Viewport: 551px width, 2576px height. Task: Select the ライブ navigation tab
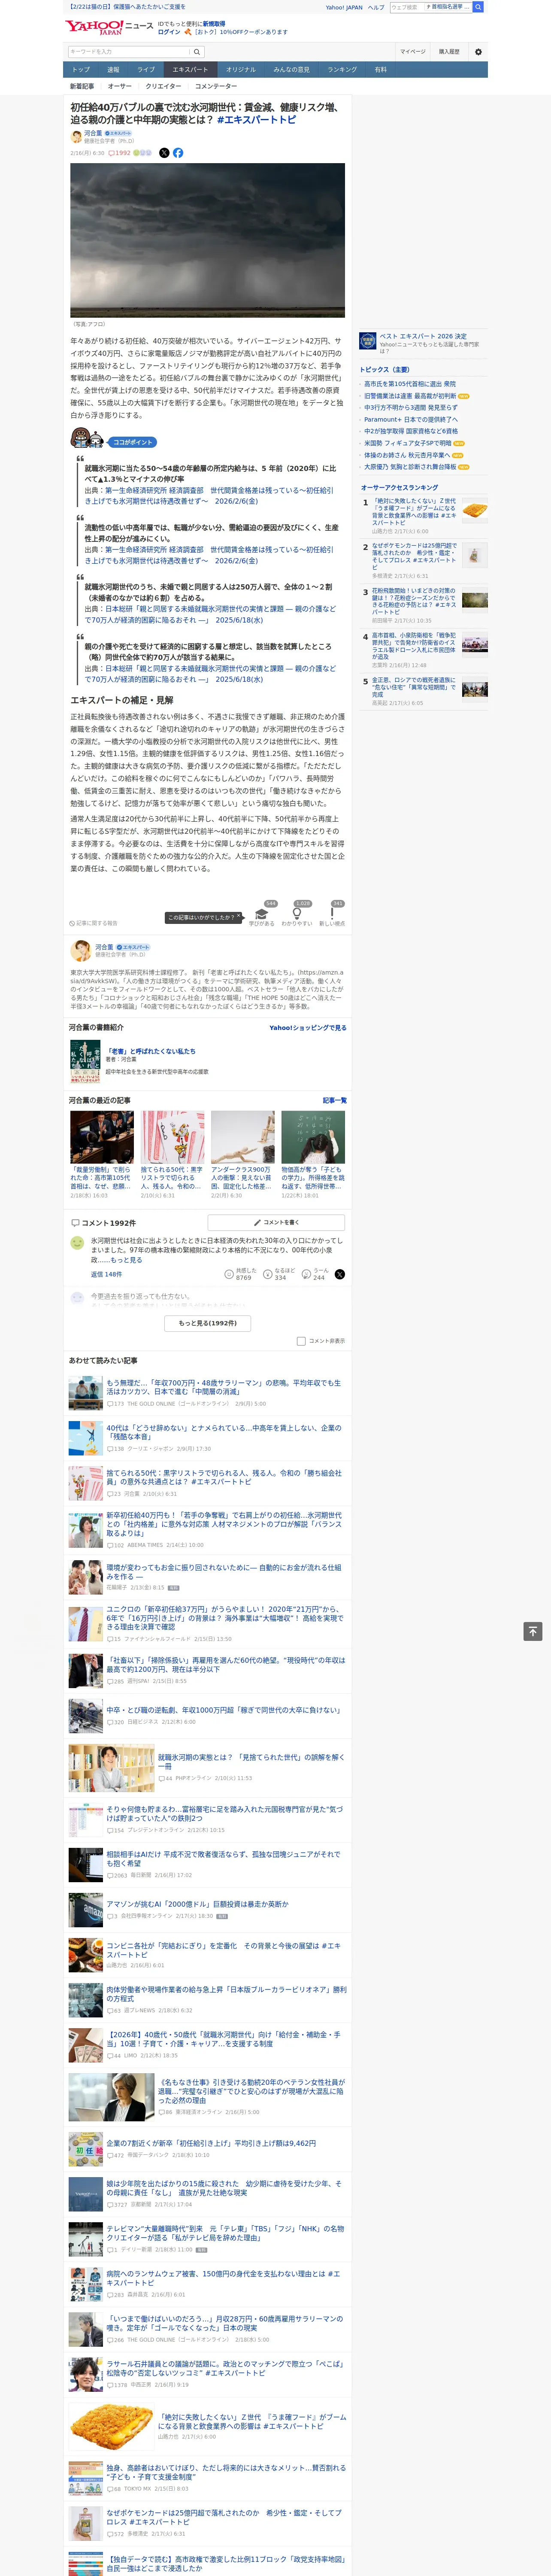coord(146,70)
